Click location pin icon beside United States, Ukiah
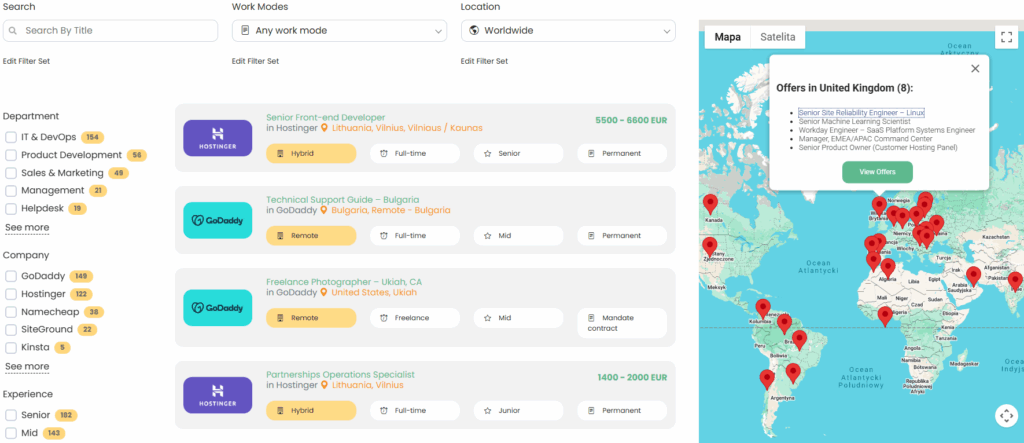1024x443 pixels. tap(323, 293)
